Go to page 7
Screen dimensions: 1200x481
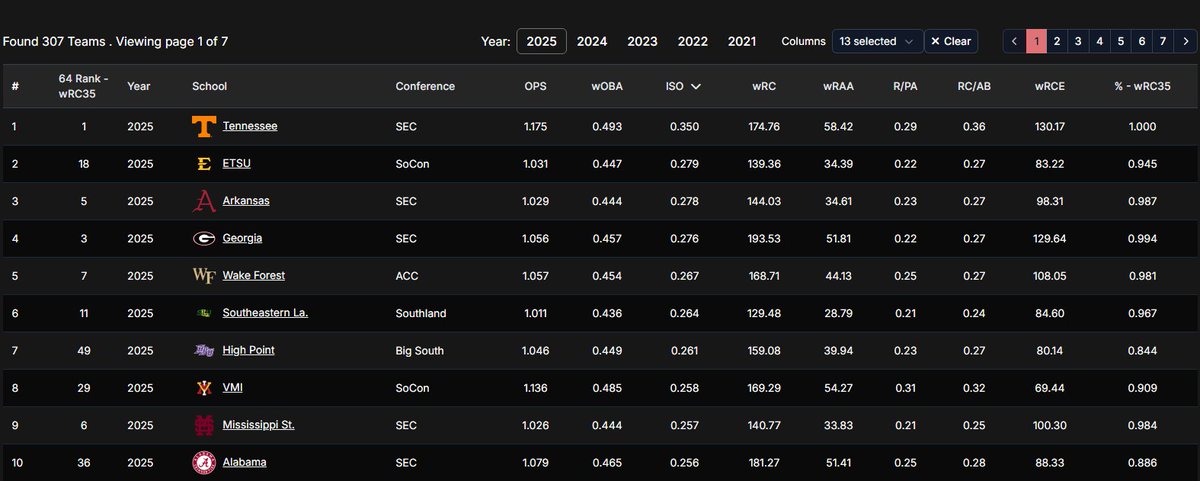(x=1162, y=41)
